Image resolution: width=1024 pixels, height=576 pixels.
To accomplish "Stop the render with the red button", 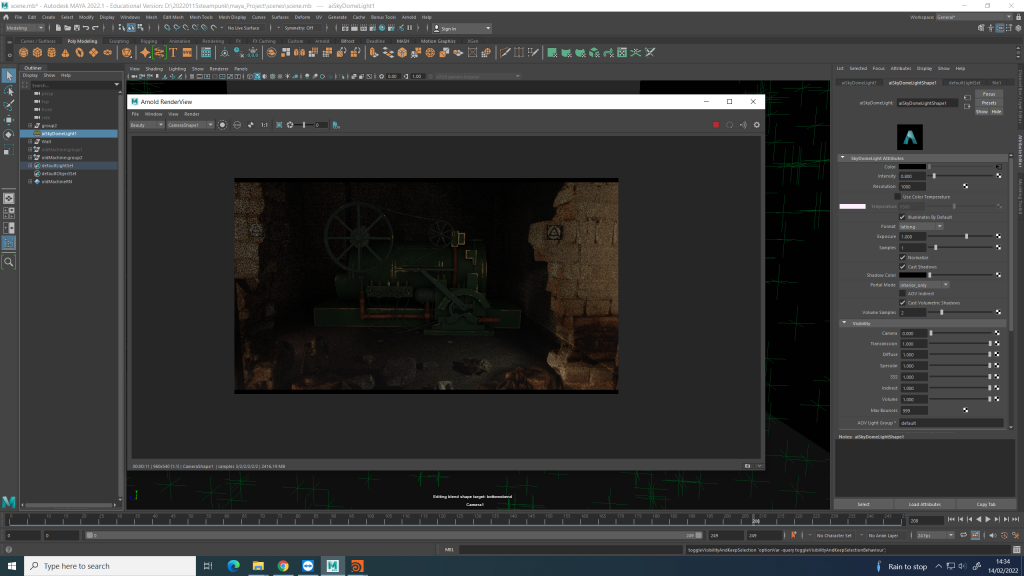I will pos(716,125).
